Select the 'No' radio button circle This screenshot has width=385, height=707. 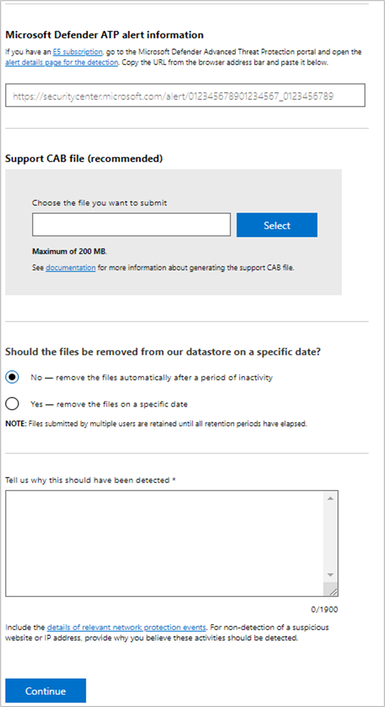(12, 377)
